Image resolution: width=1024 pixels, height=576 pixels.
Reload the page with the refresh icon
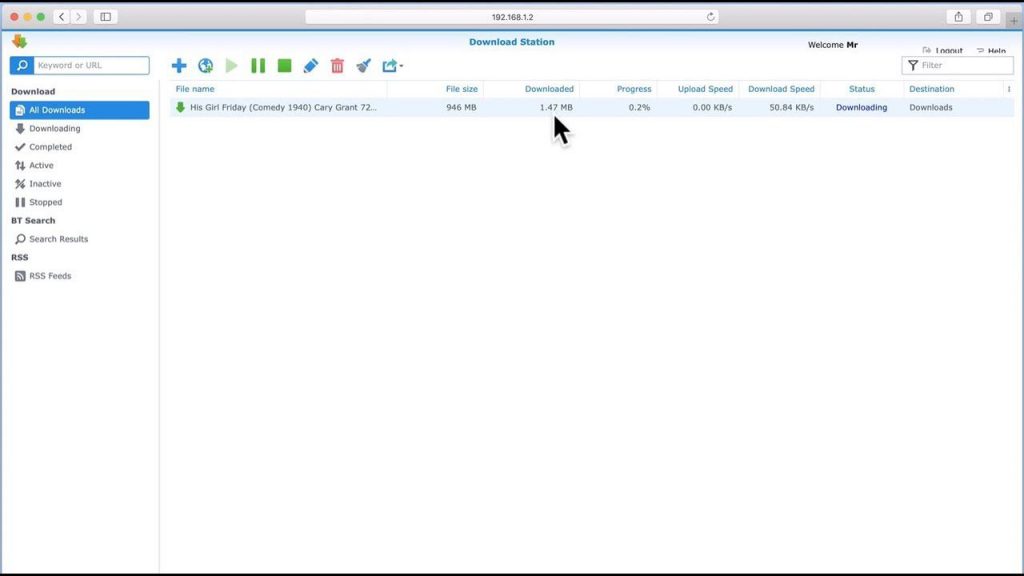pos(711,17)
